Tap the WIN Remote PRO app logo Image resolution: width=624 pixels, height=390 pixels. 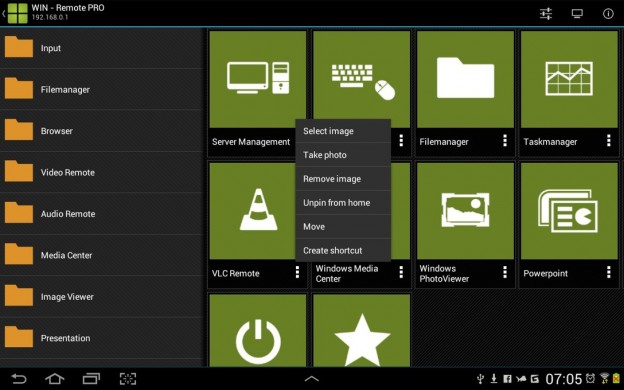coord(18,13)
